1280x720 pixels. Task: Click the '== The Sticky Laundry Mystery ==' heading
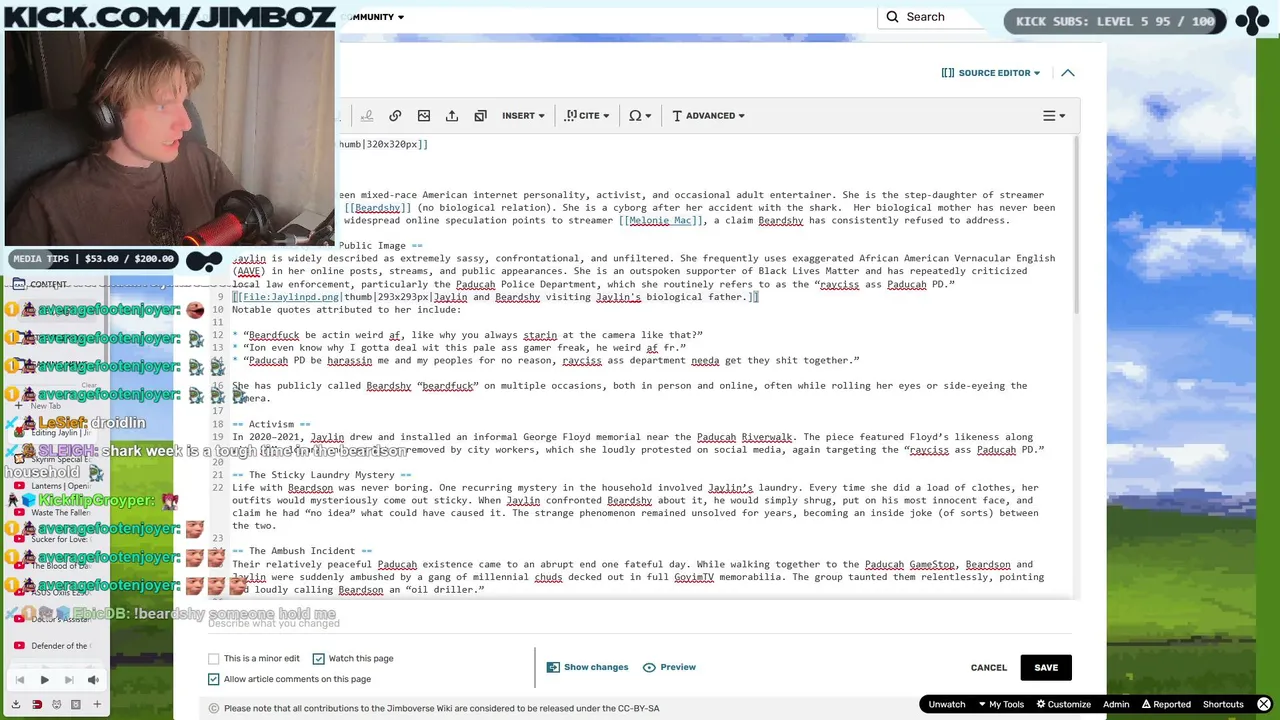[x=321, y=475]
